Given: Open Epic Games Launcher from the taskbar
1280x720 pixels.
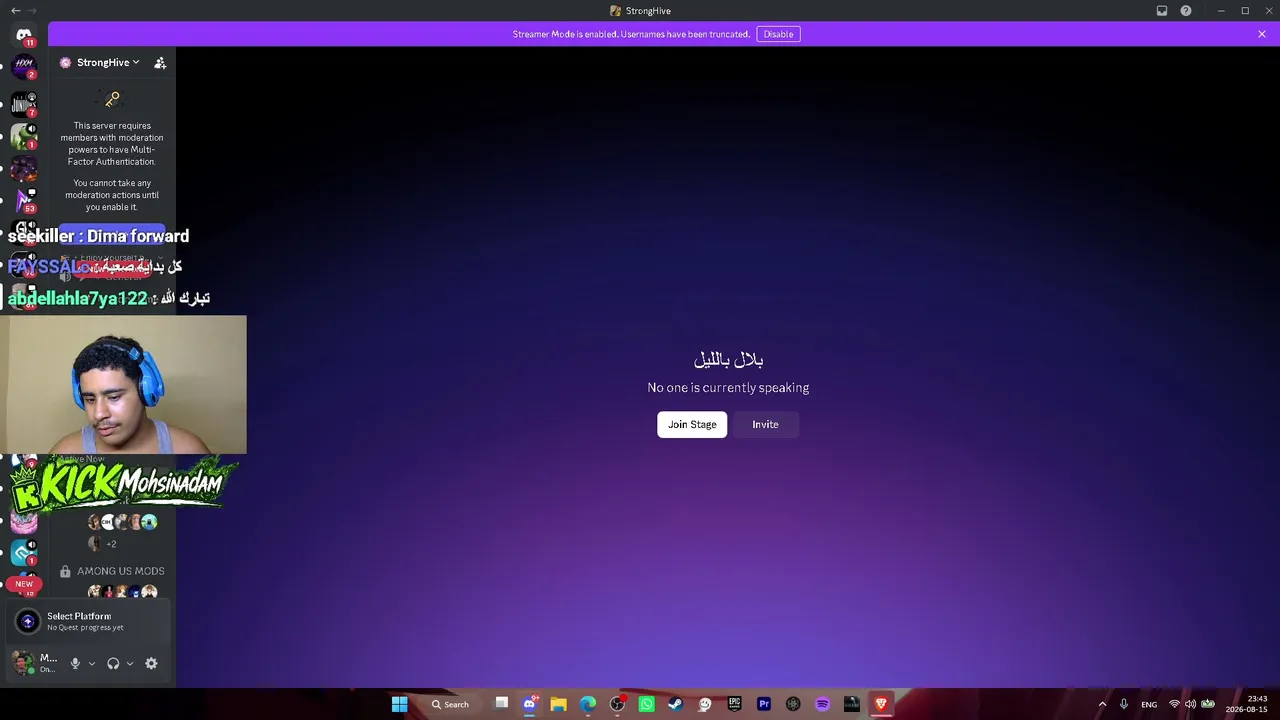Looking at the screenshot, I should pos(735,704).
